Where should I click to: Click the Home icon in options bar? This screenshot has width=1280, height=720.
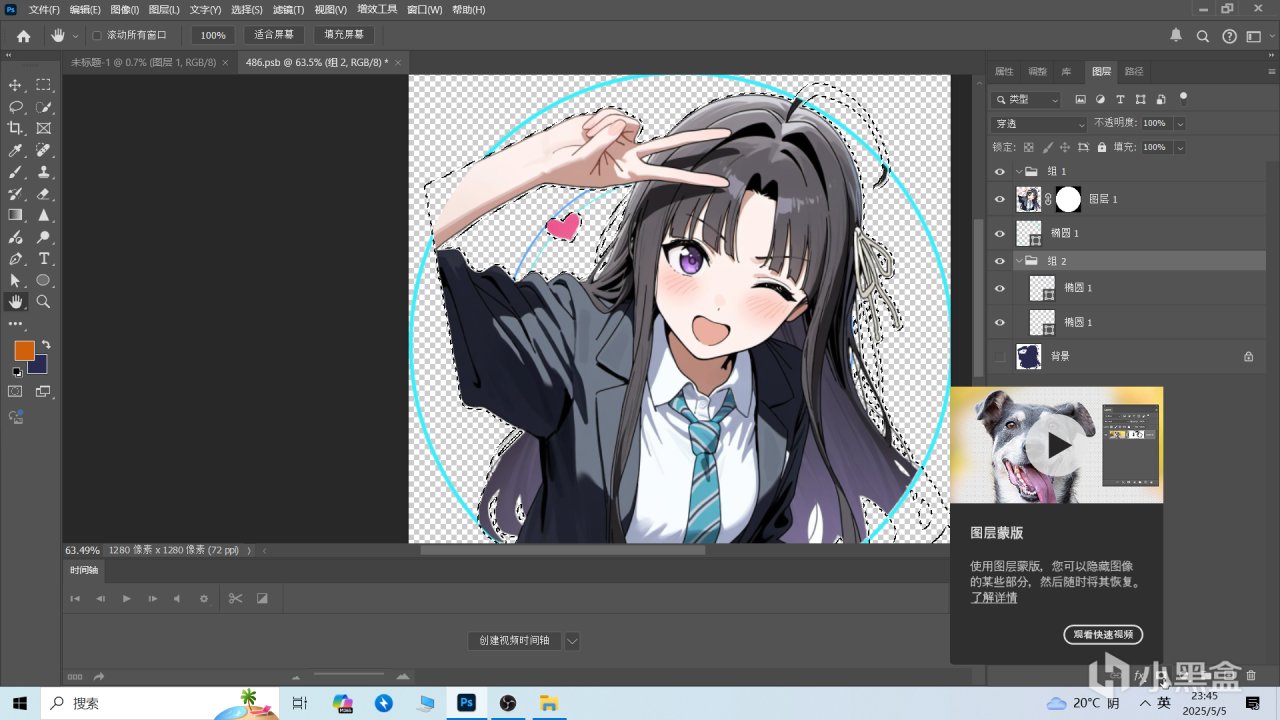(23, 36)
